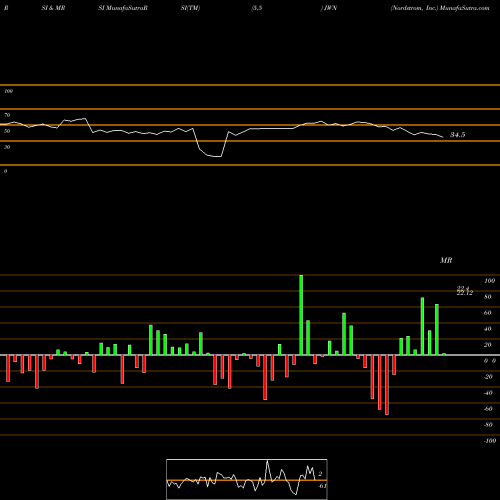
Task: Click the MR axis label 40
Action: tap(488, 329)
